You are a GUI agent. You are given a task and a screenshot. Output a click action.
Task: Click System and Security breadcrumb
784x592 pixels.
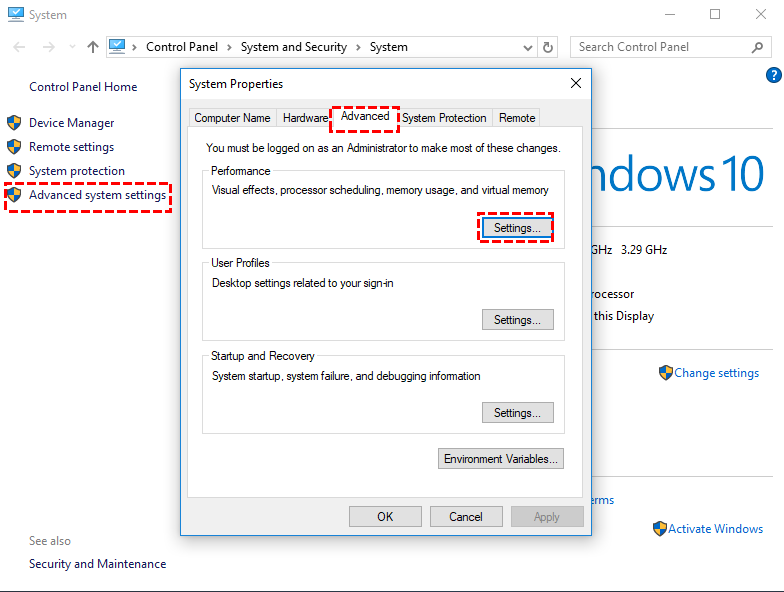[x=294, y=47]
